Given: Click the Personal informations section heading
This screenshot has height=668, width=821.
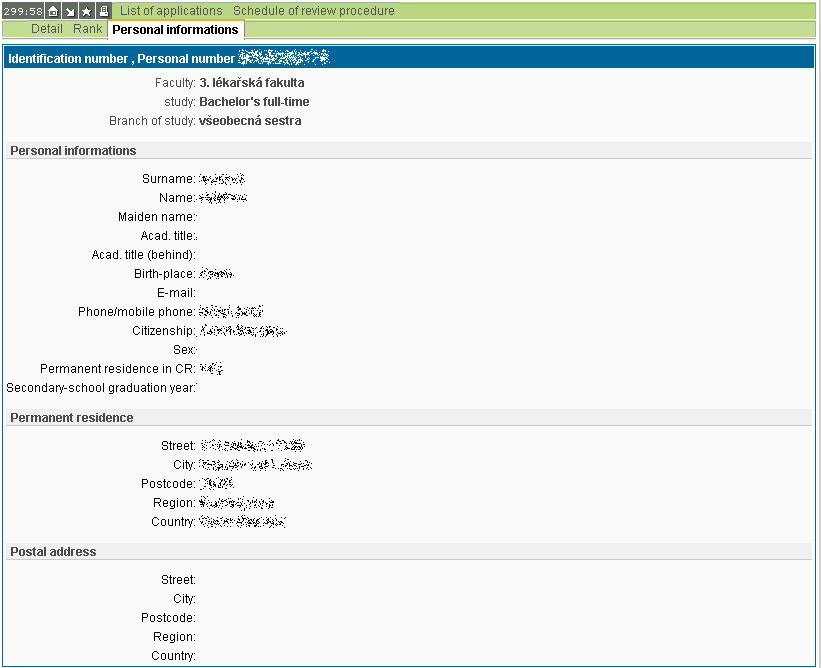Looking at the screenshot, I should click(x=73, y=151).
